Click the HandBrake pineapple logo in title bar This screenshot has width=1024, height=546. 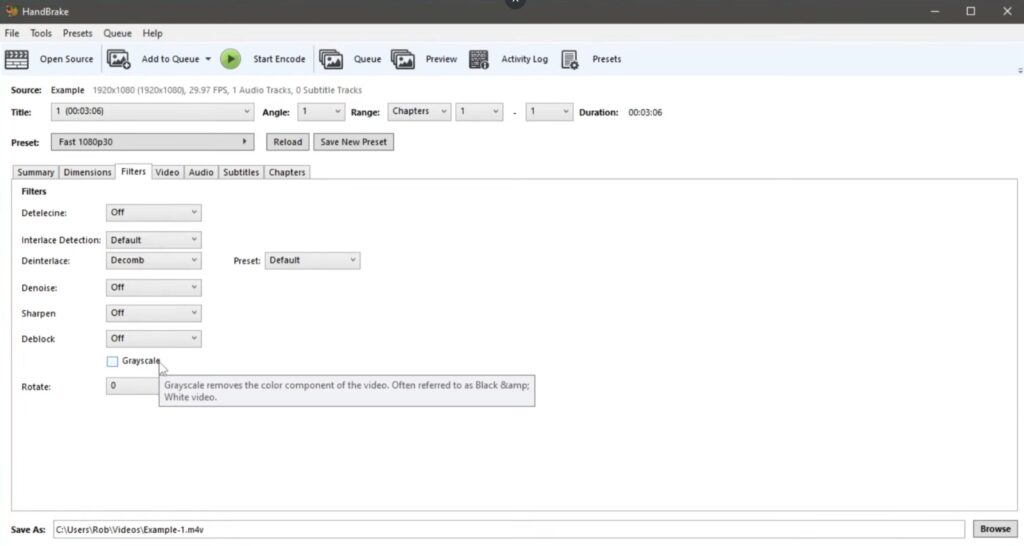(x=11, y=11)
